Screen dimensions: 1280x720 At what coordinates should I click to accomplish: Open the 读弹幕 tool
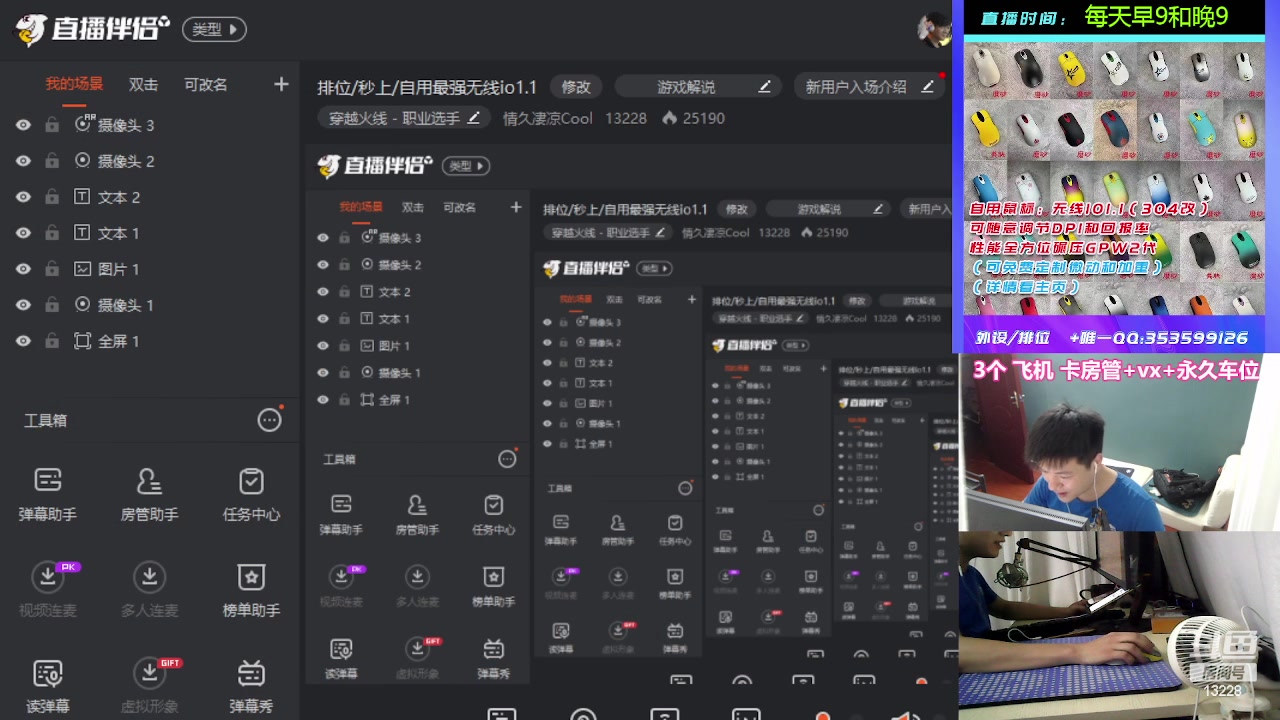[x=48, y=686]
